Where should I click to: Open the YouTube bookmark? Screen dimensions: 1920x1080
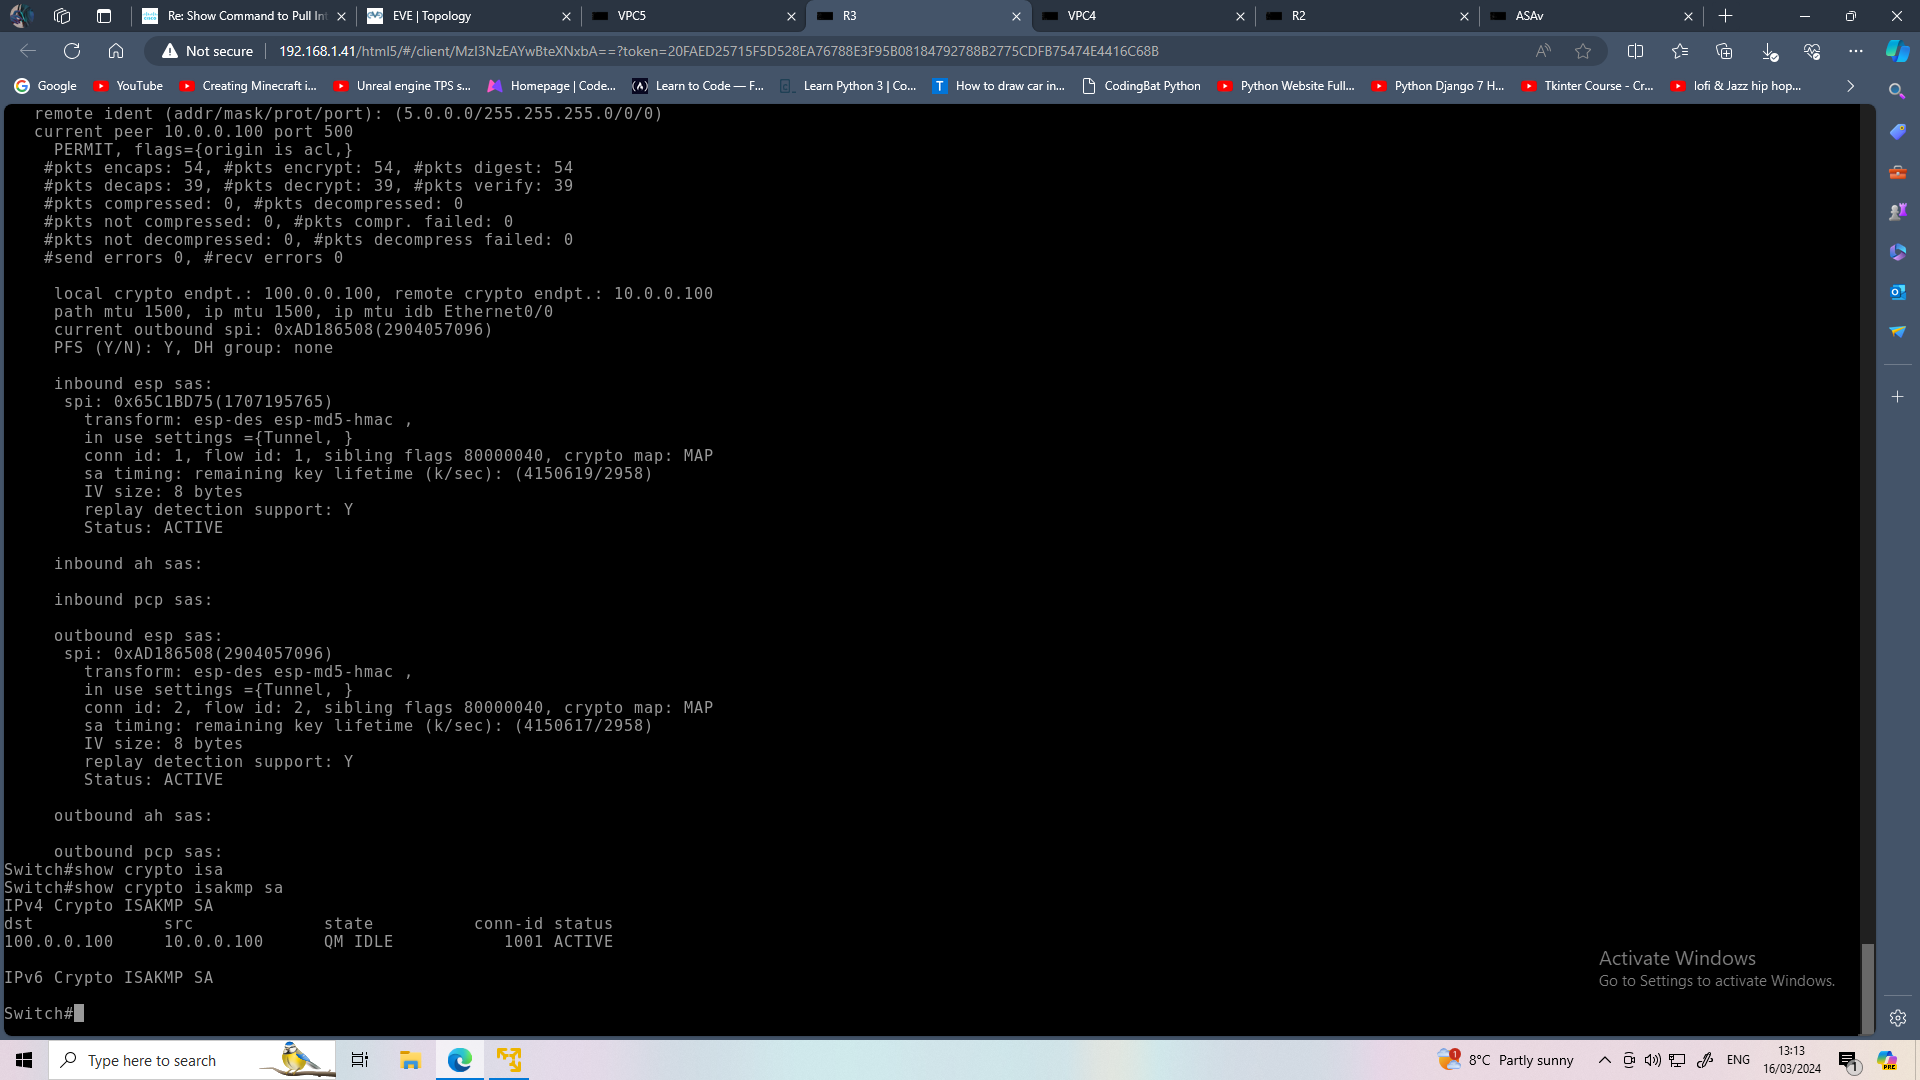point(128,86)
